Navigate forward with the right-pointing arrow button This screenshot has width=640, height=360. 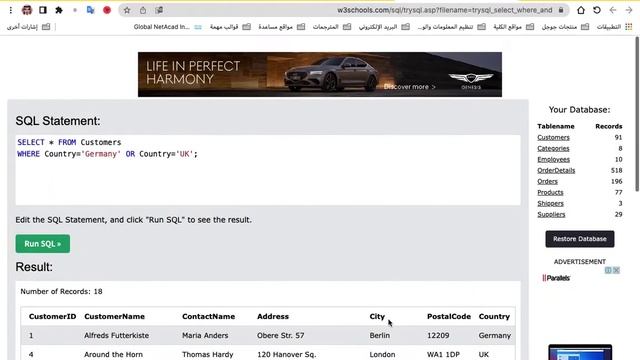629,10
